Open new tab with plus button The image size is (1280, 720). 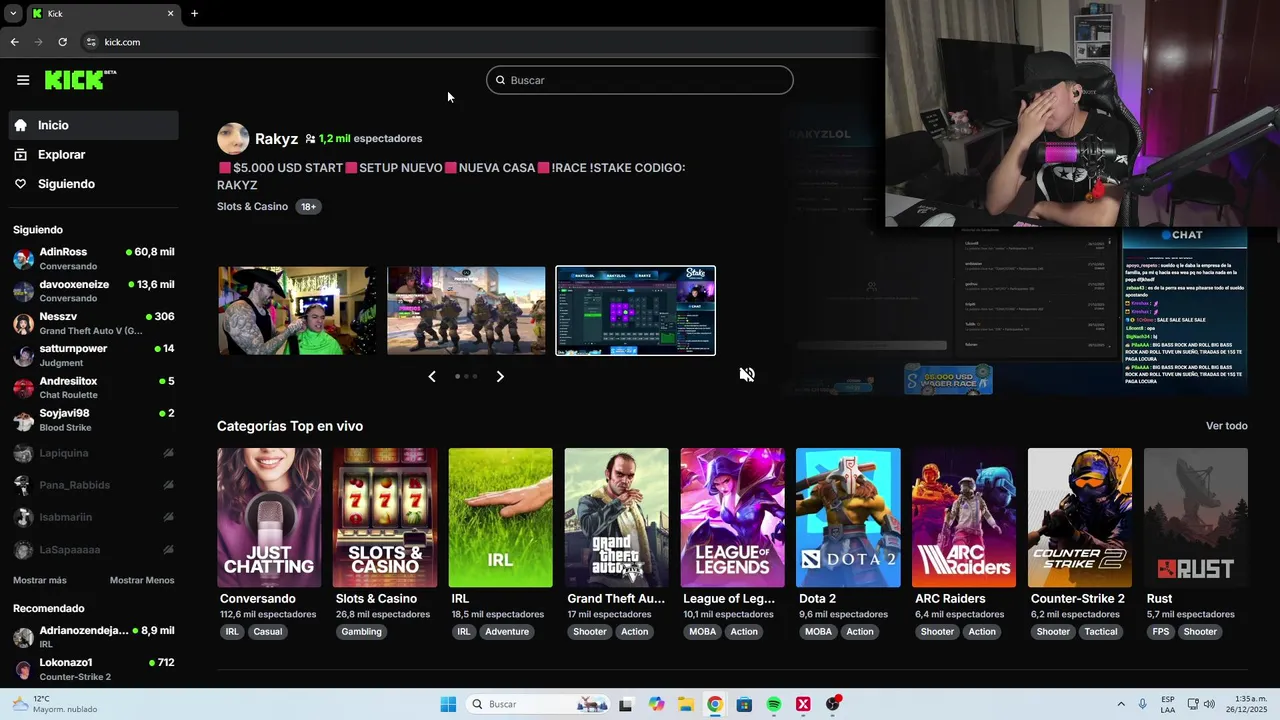(194, 13)
